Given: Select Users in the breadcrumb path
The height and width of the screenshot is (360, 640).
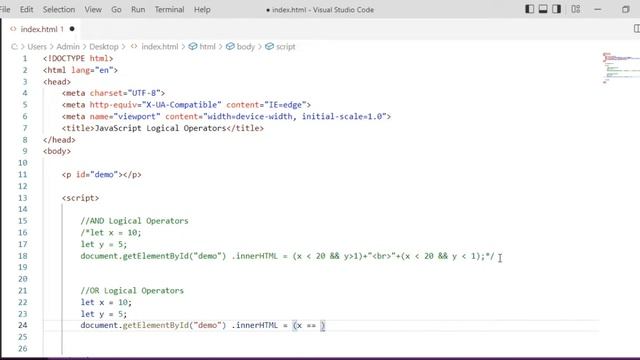Looking at the screenshot, I should [x=37, y=47].
